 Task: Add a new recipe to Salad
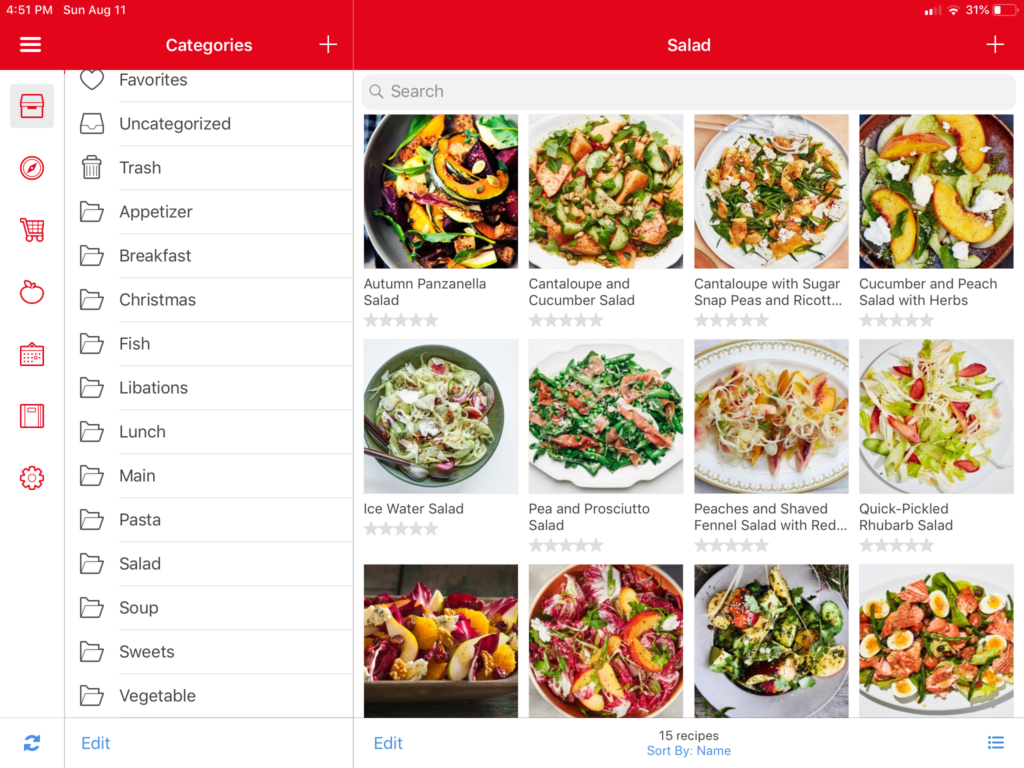pyautogui.click(x=994, y=45)
